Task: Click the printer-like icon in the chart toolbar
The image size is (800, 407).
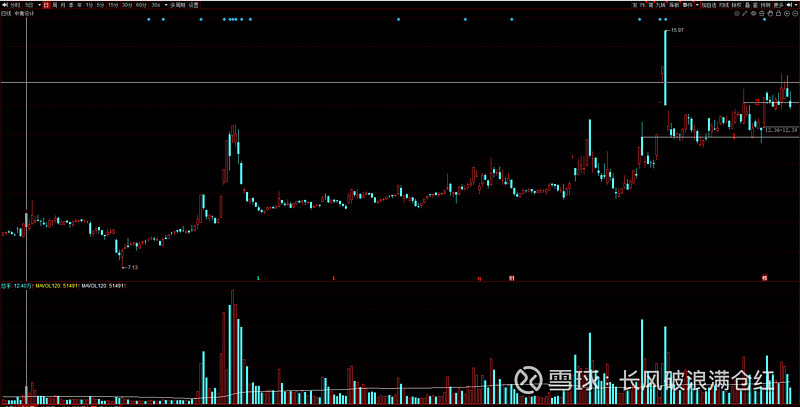Action: click(762, 14)
